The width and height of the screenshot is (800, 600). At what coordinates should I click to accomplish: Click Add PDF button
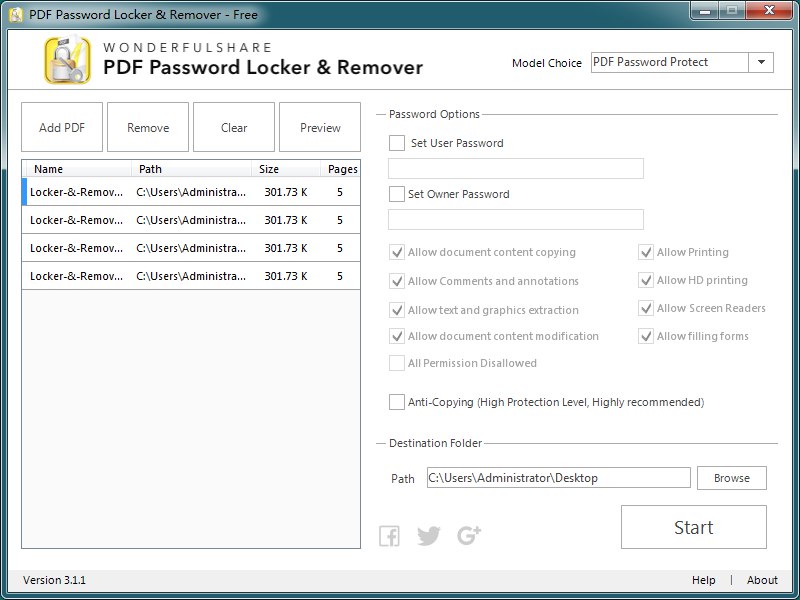(x=62, y=127)
